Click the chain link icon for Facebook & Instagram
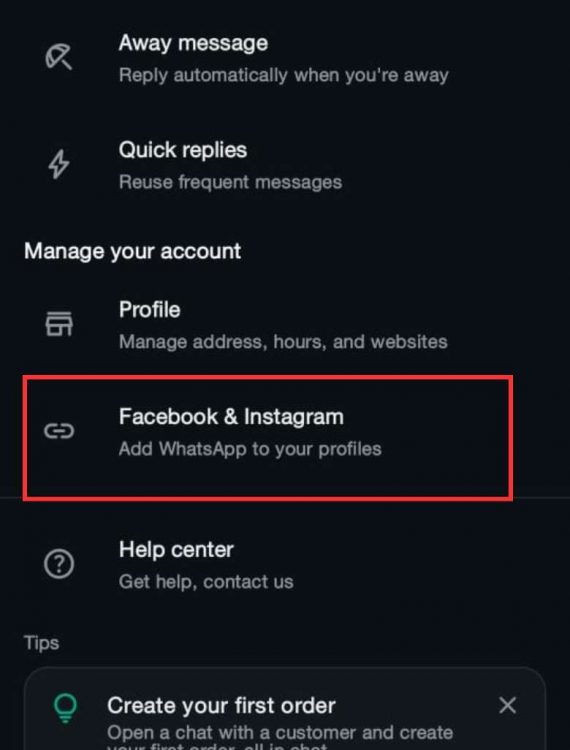Screen dimensions: 570x750 pyautogui.click(x=59, y=431)
